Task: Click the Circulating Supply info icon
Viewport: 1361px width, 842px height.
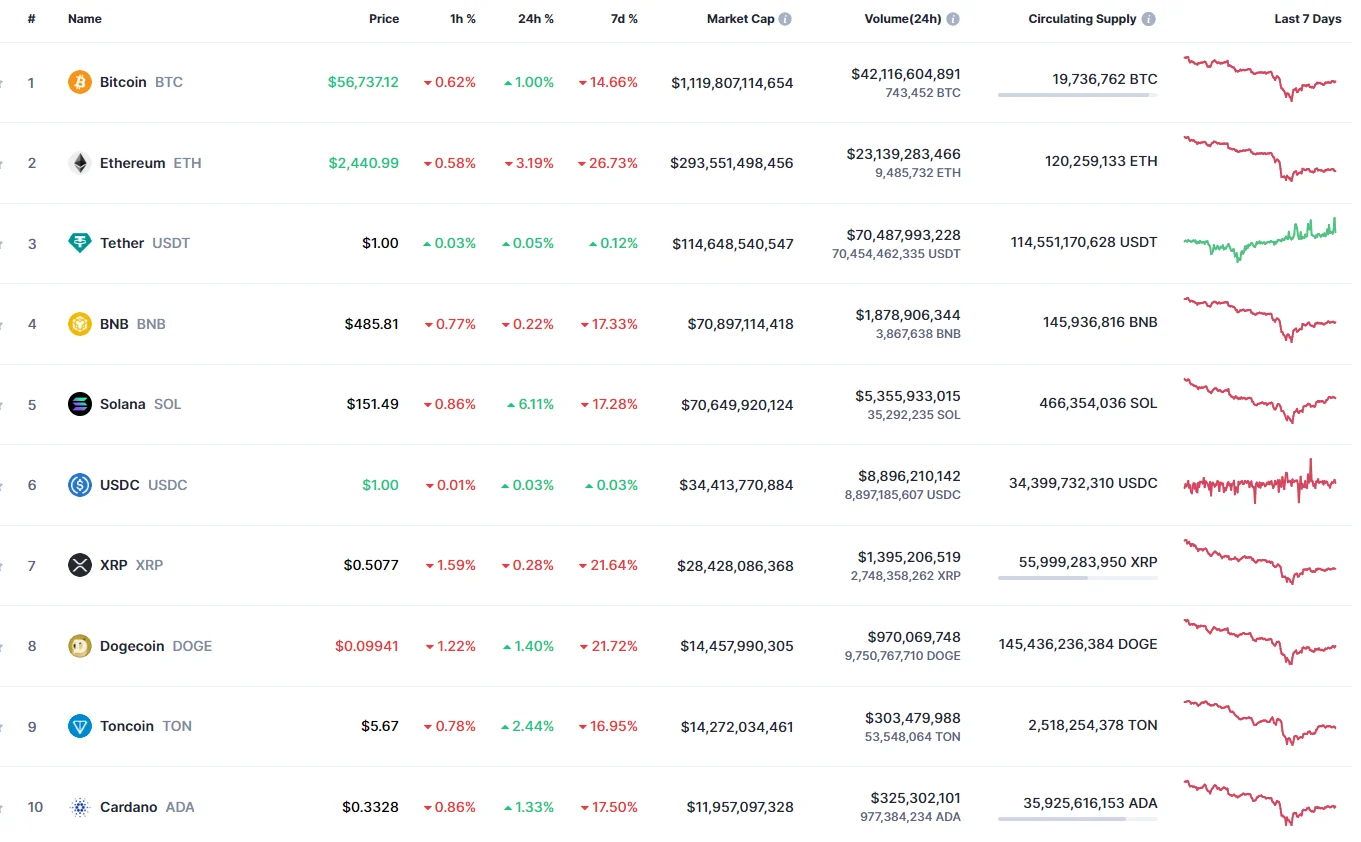Action: (x=1149, y=19)
